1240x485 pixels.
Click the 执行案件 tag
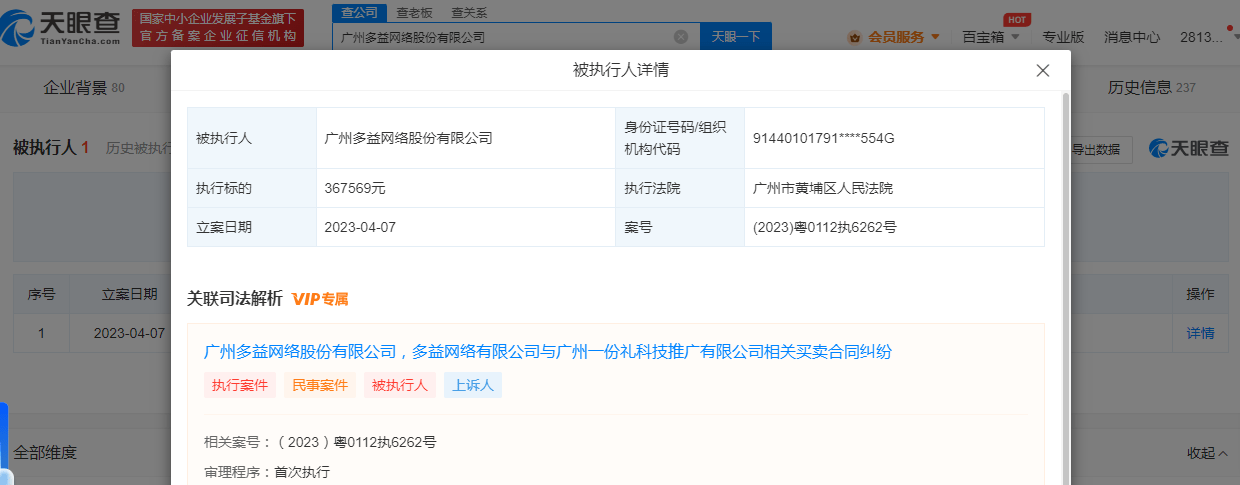pos(240,385)
